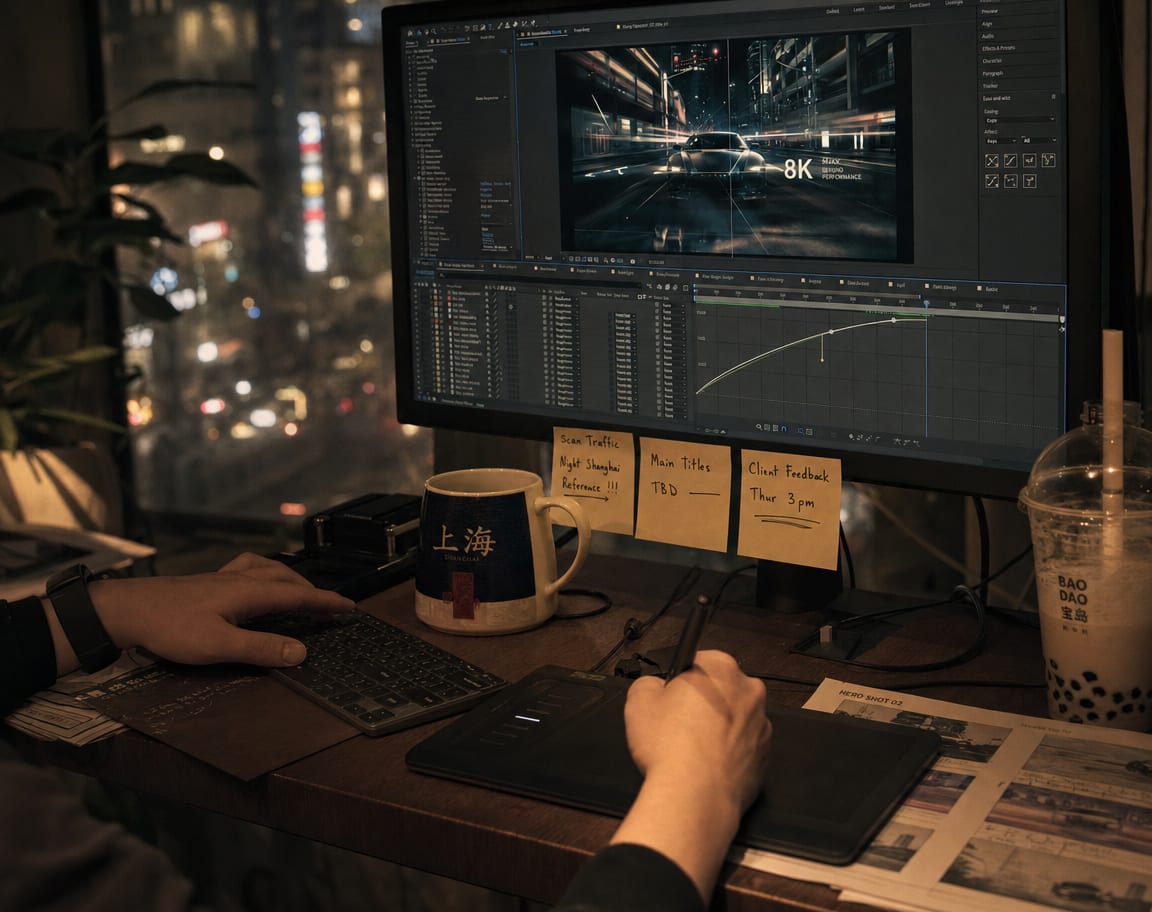The image size is (1152, 912).
Task: Click the zoom slider under the graph editor
Action: pos(715,431)
